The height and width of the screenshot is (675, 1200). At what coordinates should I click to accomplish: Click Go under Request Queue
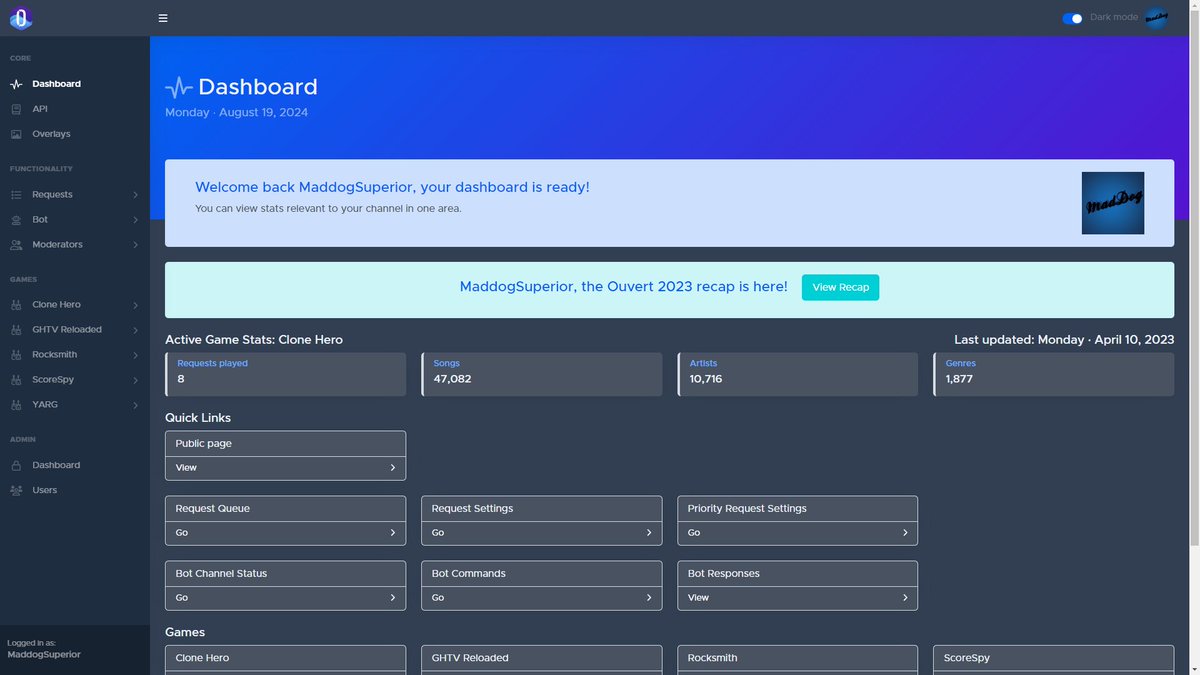[x=285, y=533]
